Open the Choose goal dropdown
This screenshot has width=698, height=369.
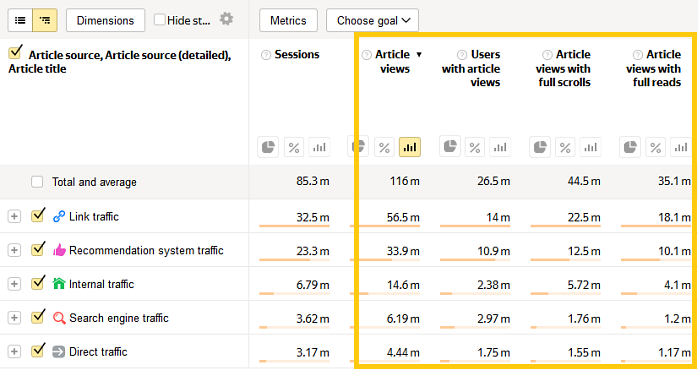tap(372, 20)
